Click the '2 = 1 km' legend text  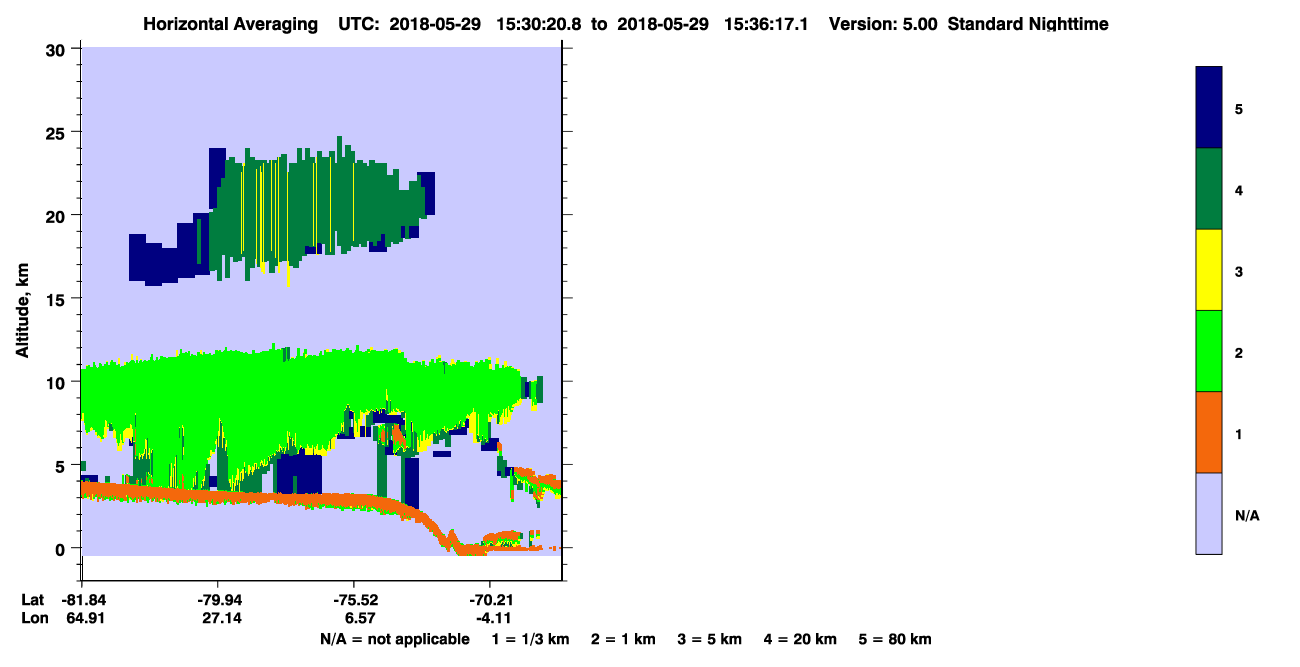coord(623,639)
